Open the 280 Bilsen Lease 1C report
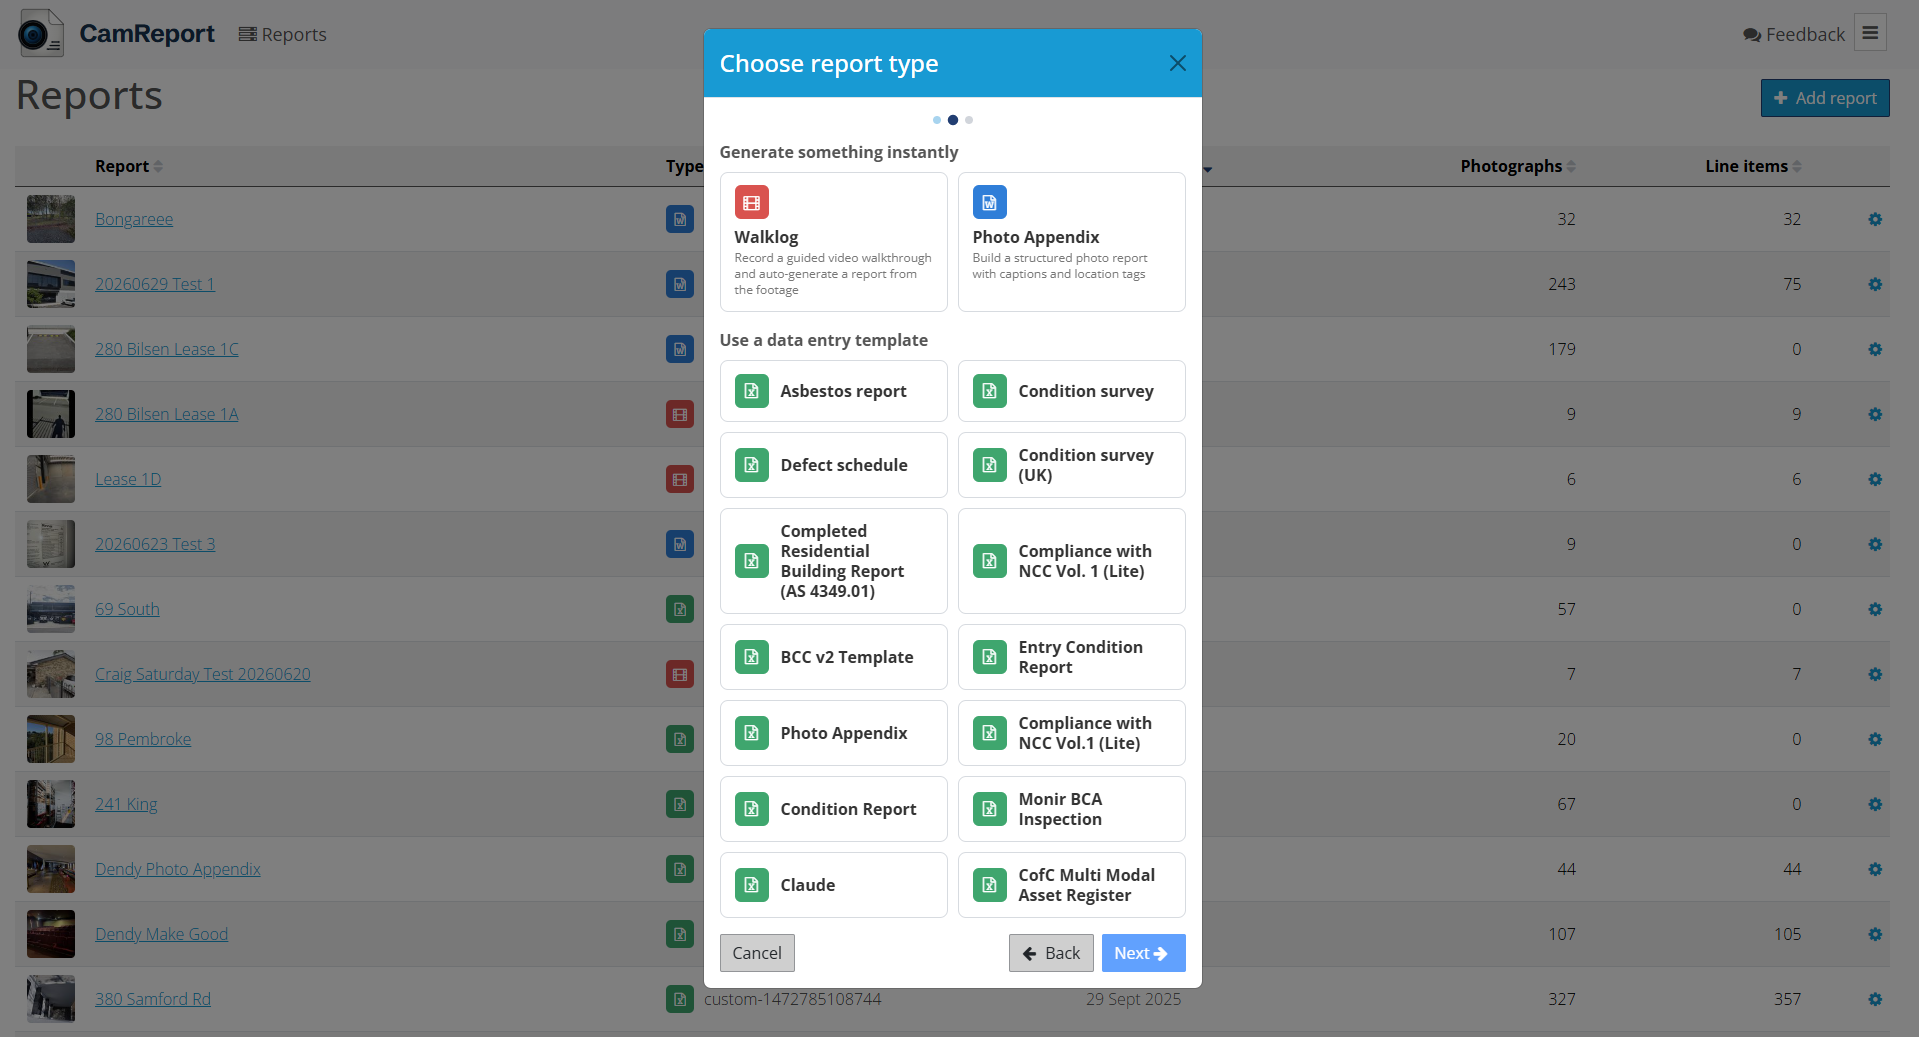 coord(167,349)
